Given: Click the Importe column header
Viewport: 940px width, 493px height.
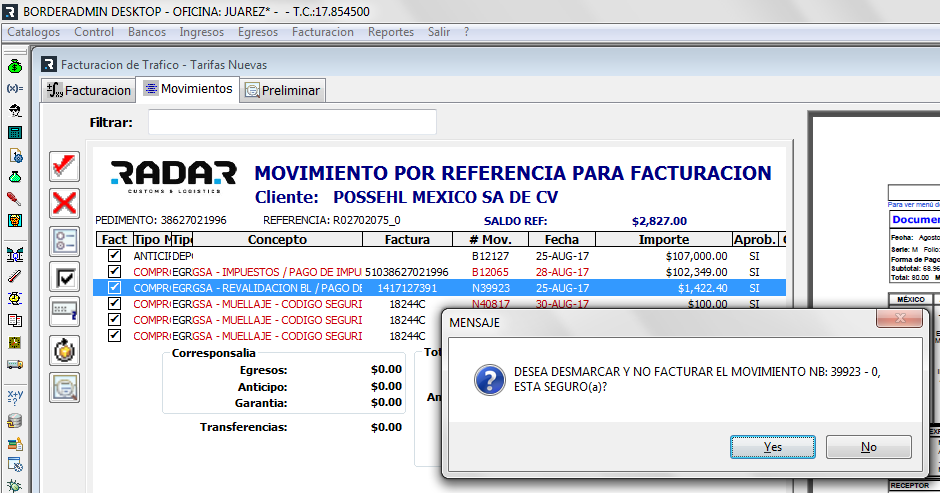Looking at the screenshot, I should (x=664, y=239).
